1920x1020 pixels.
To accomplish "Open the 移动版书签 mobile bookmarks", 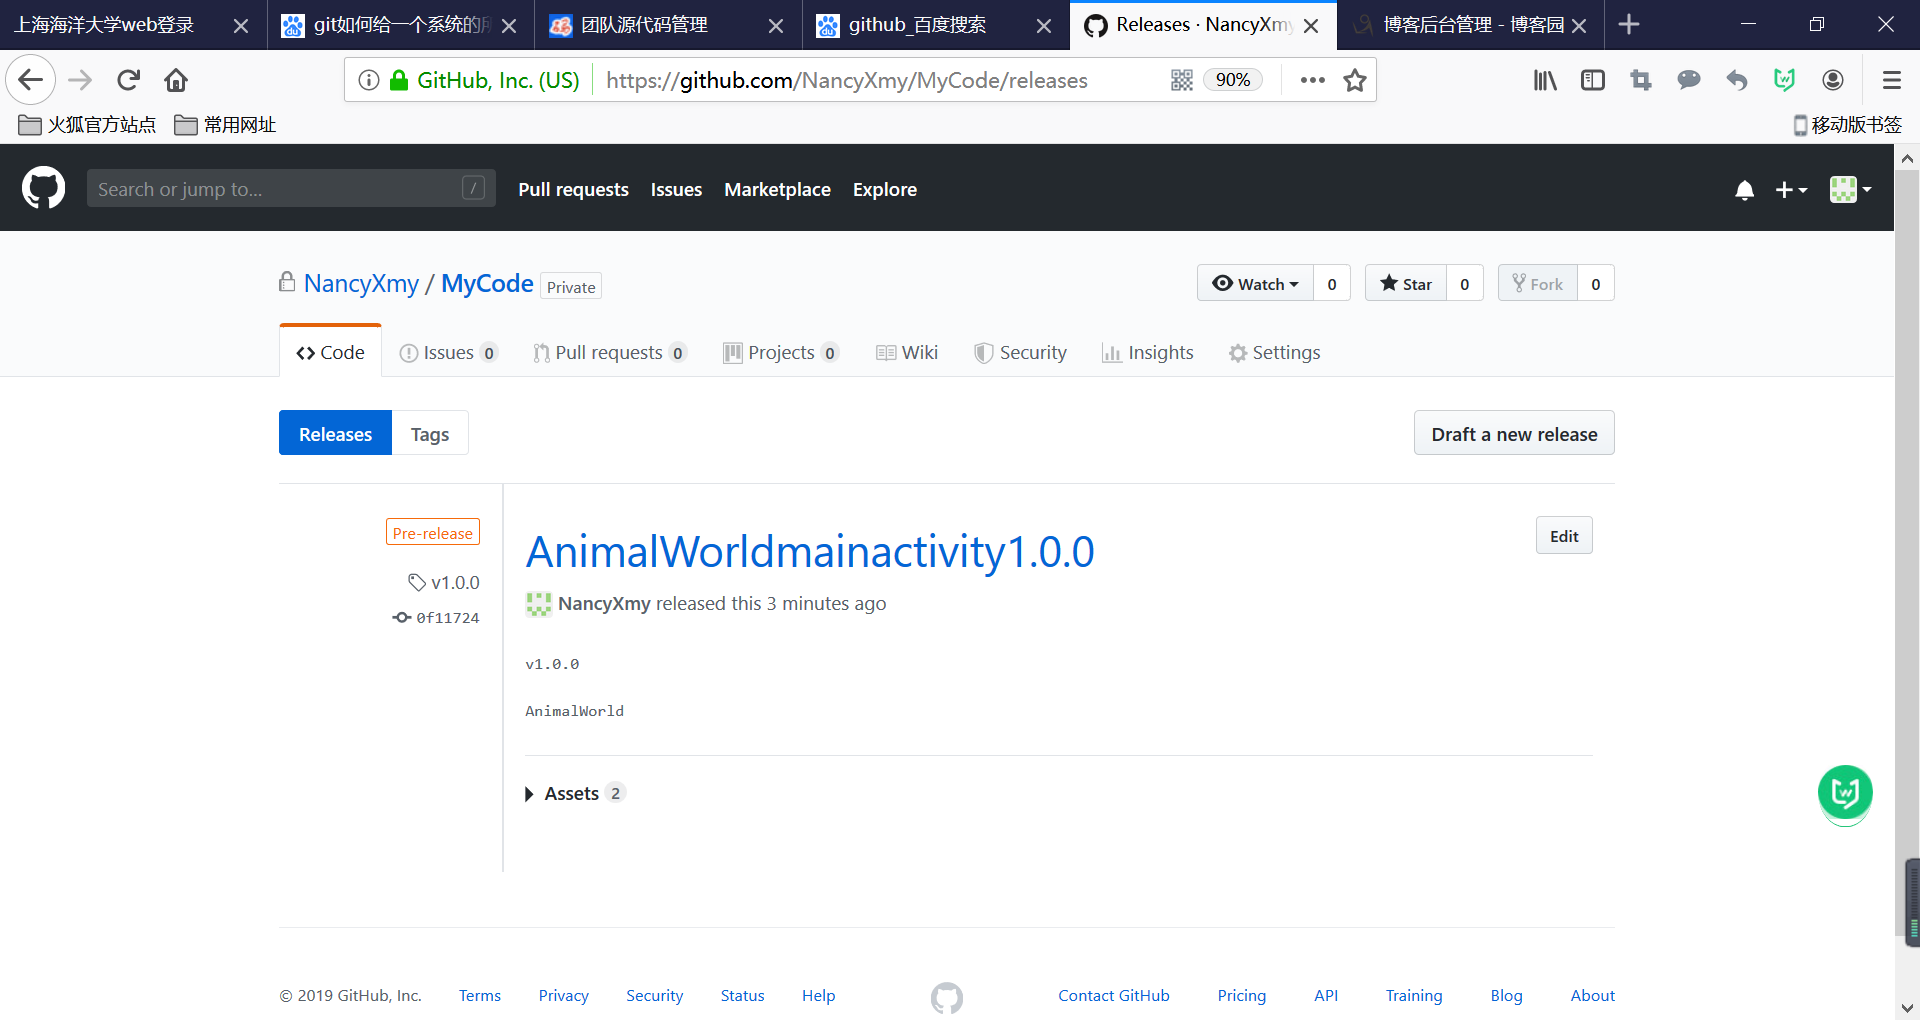I will click(1847, 125).
